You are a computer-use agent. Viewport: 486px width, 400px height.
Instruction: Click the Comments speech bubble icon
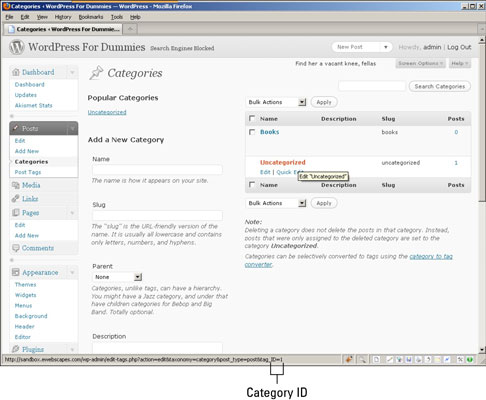click(x=16, y=248)
